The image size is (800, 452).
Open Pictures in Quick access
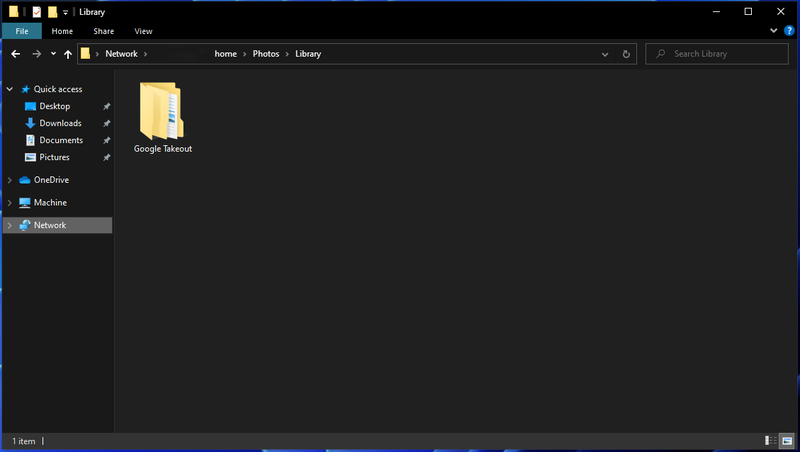pos(54,157)
